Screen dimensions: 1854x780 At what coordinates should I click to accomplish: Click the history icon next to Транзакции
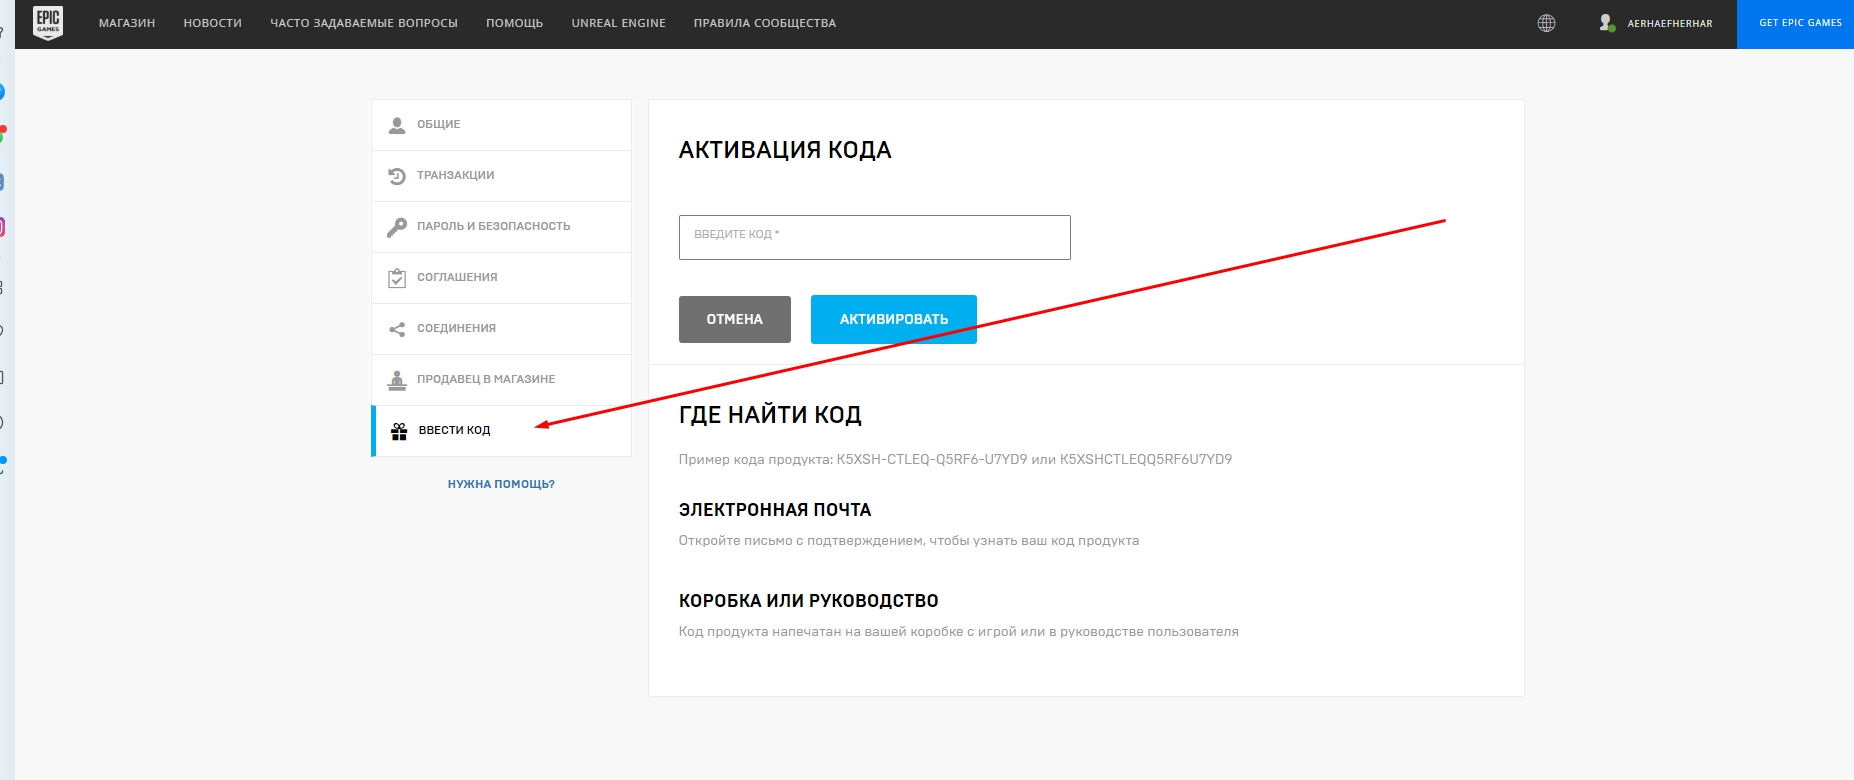click(x=397, y=176)
